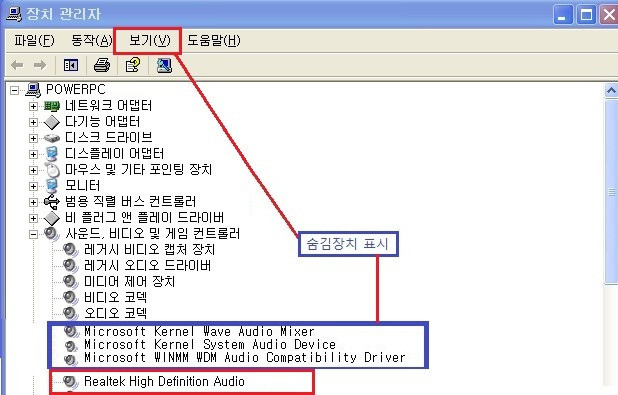Maximize the 장치 관리자 window
The width and height of the screenshot is (618, 395).
click(x=586, y=16)
